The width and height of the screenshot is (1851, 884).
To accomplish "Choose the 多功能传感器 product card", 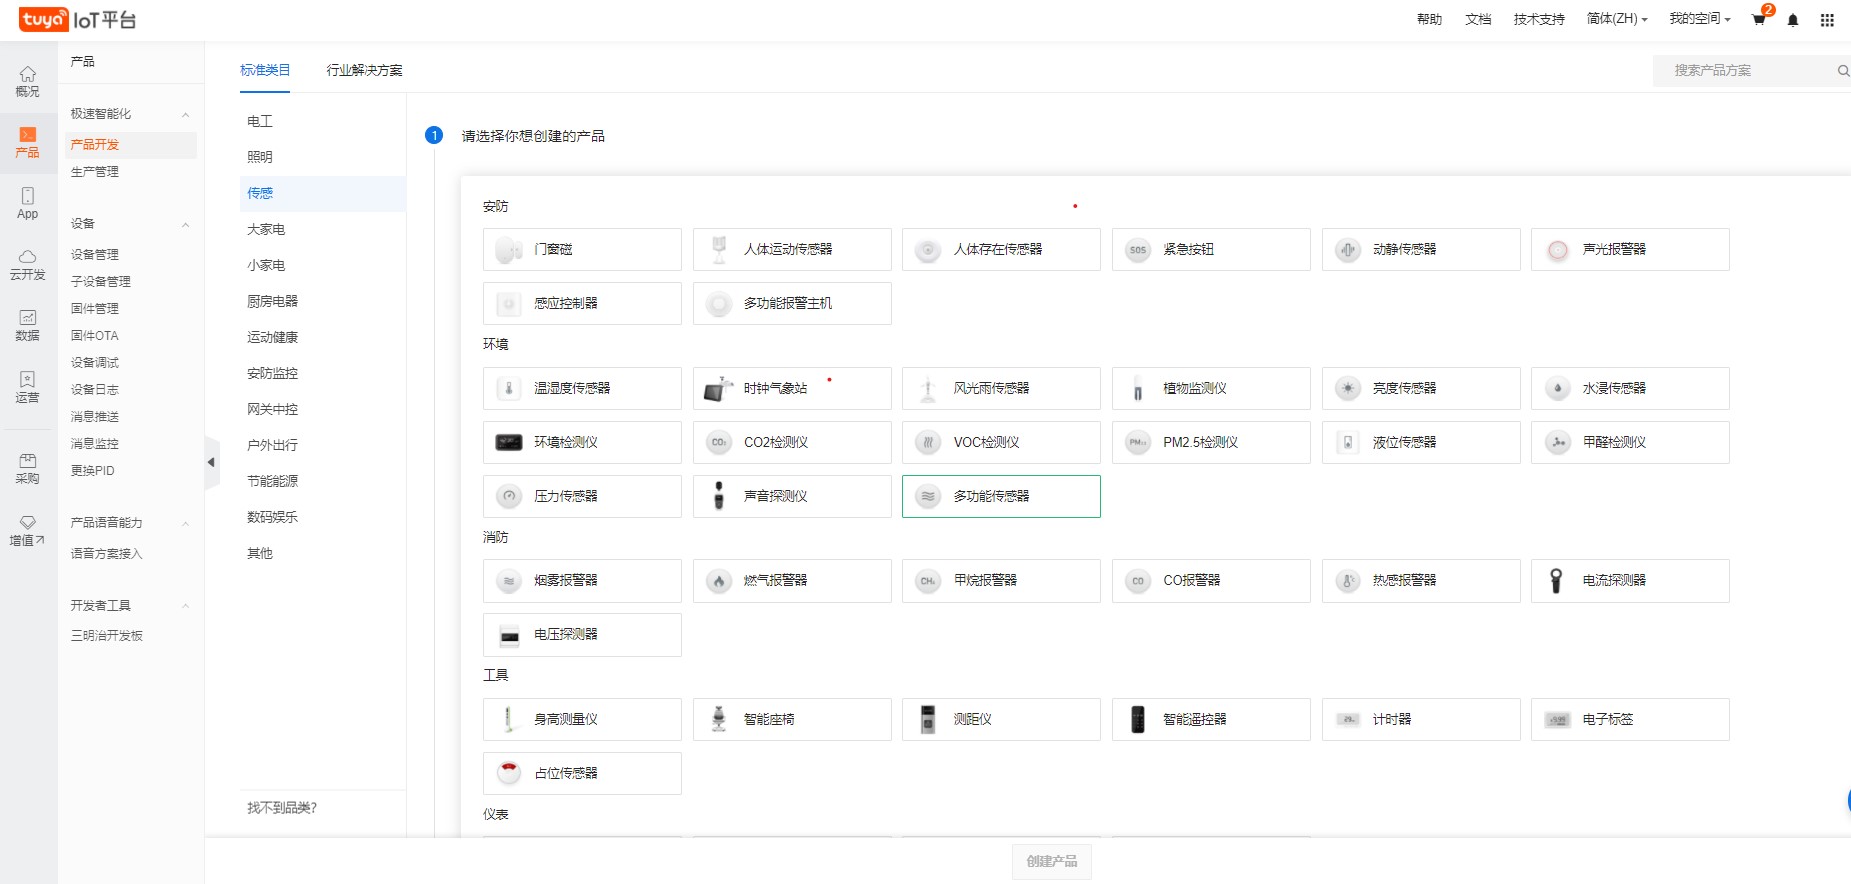I will [x=1001, y=496].
